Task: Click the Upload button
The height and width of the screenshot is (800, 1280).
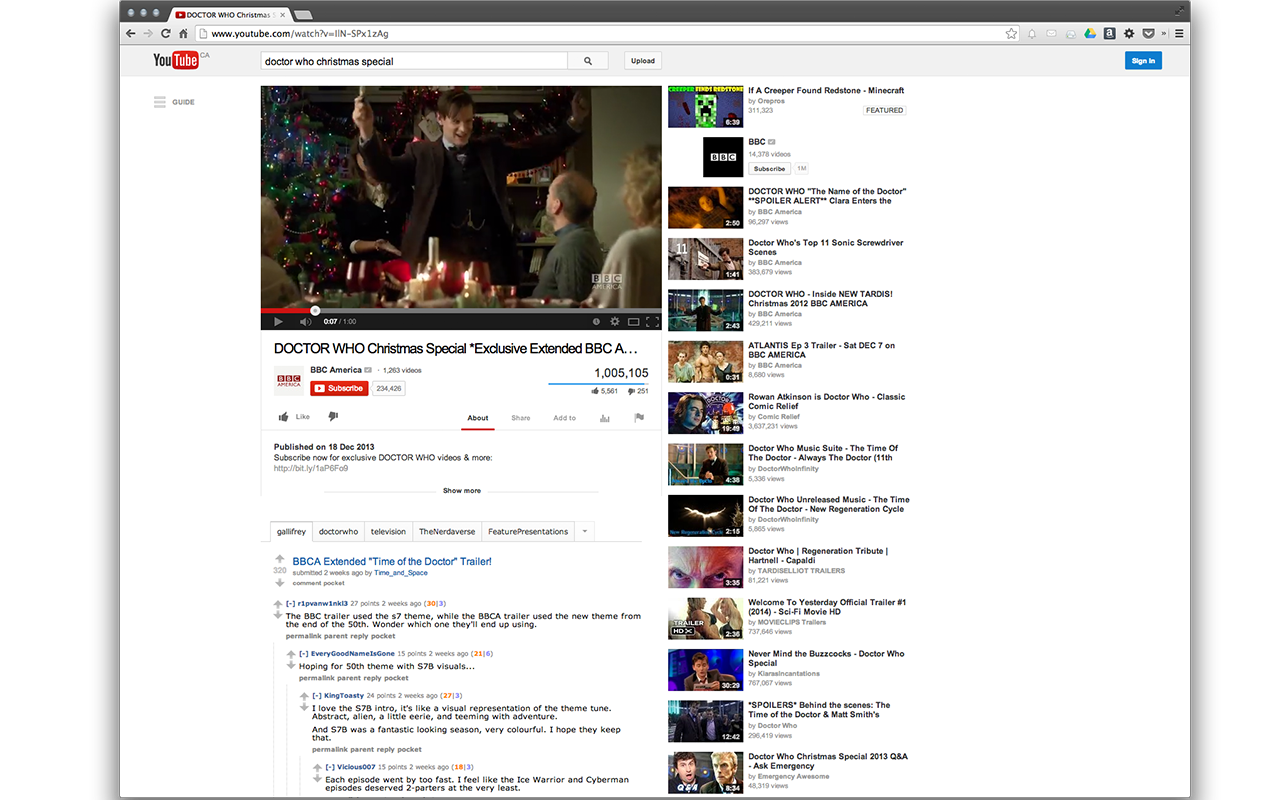Action: 643,61
